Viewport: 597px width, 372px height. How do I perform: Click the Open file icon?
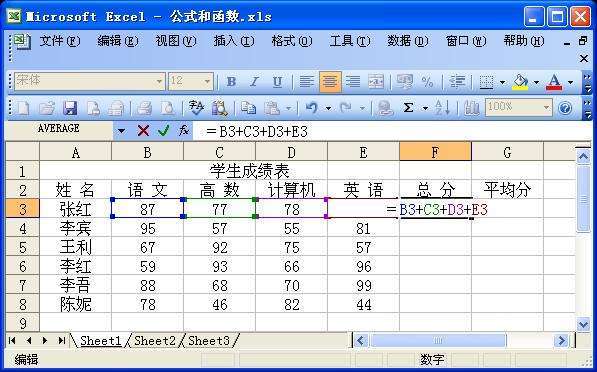[46, 109]
